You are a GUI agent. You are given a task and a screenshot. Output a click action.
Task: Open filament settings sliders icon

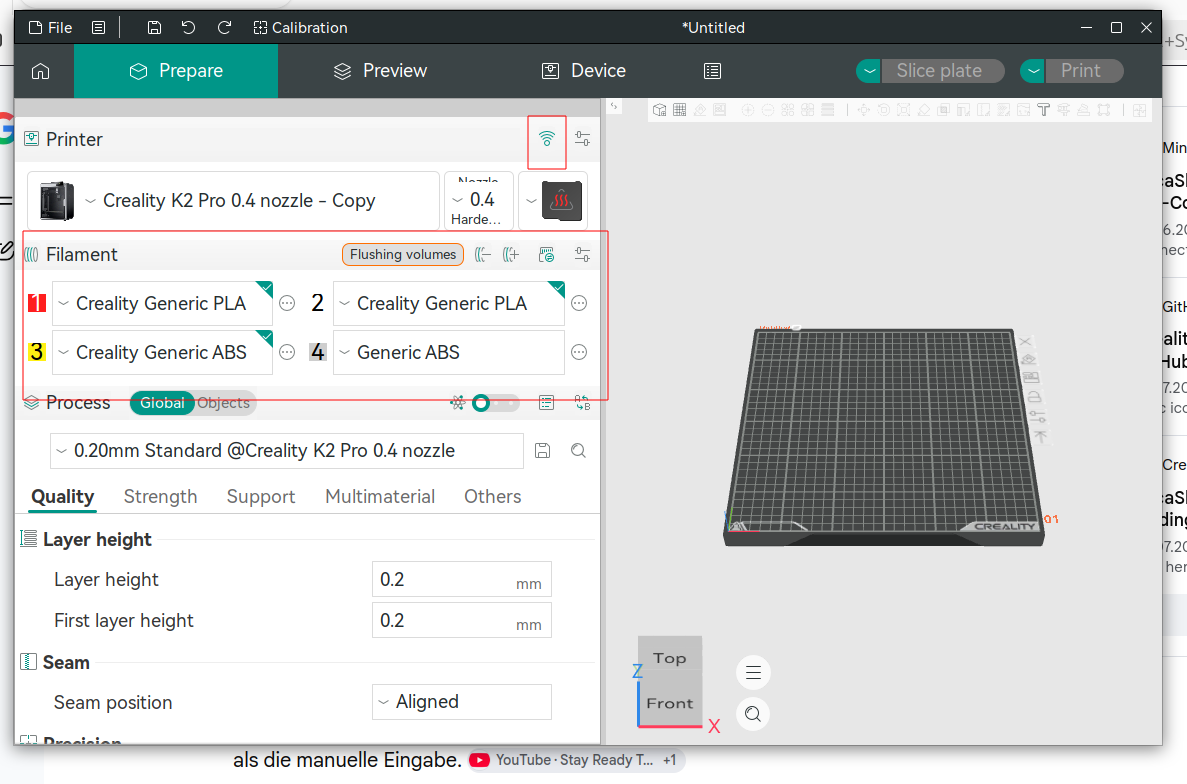582,255
